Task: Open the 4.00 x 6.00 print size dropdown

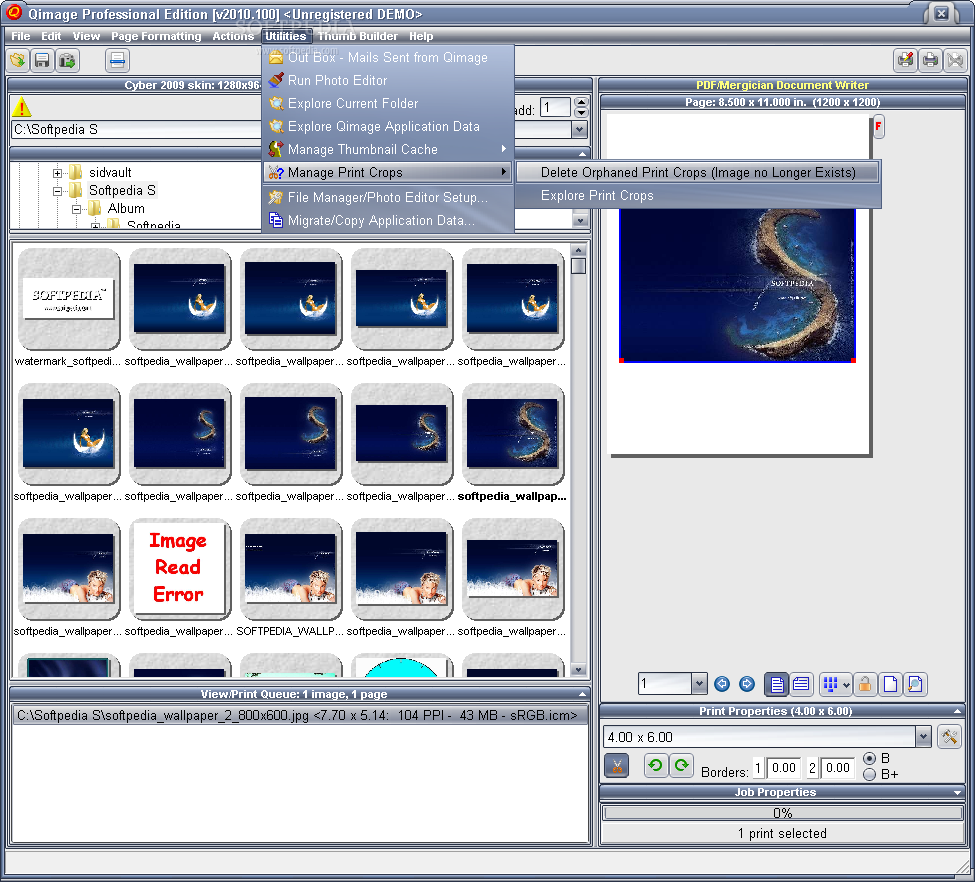Action: coord(923,737)
